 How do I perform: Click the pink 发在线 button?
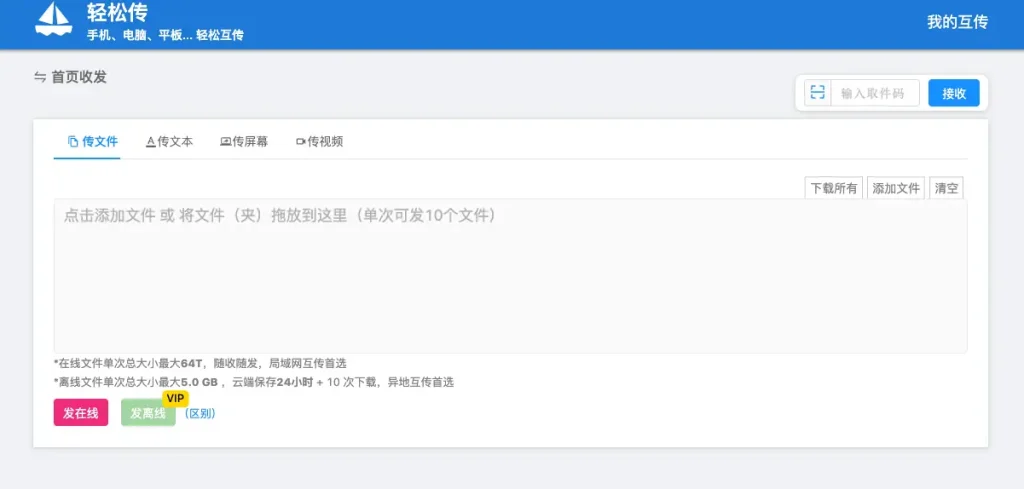coord(81,413)
